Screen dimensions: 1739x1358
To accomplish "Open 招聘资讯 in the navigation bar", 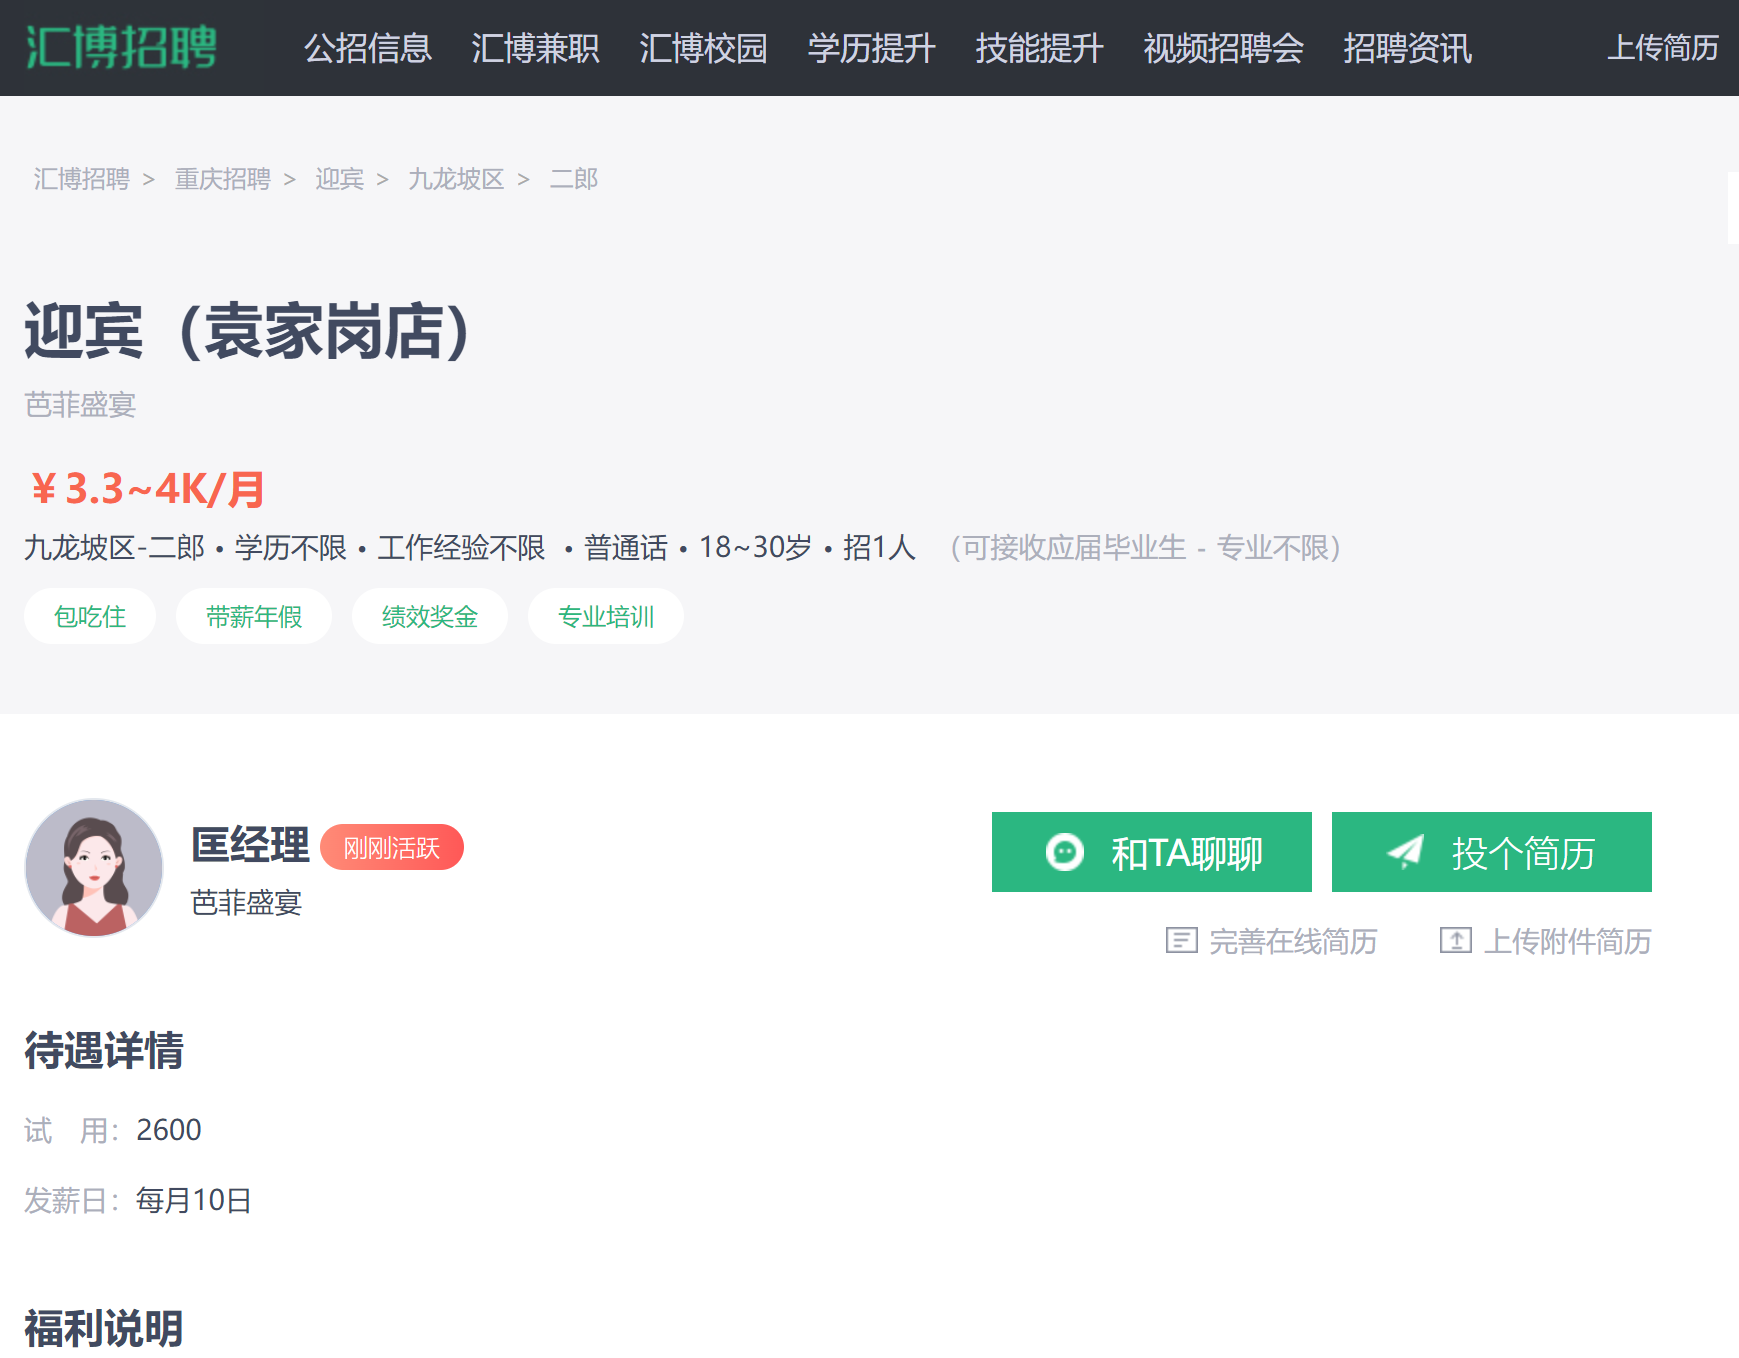I will (x=1408, y=48).
